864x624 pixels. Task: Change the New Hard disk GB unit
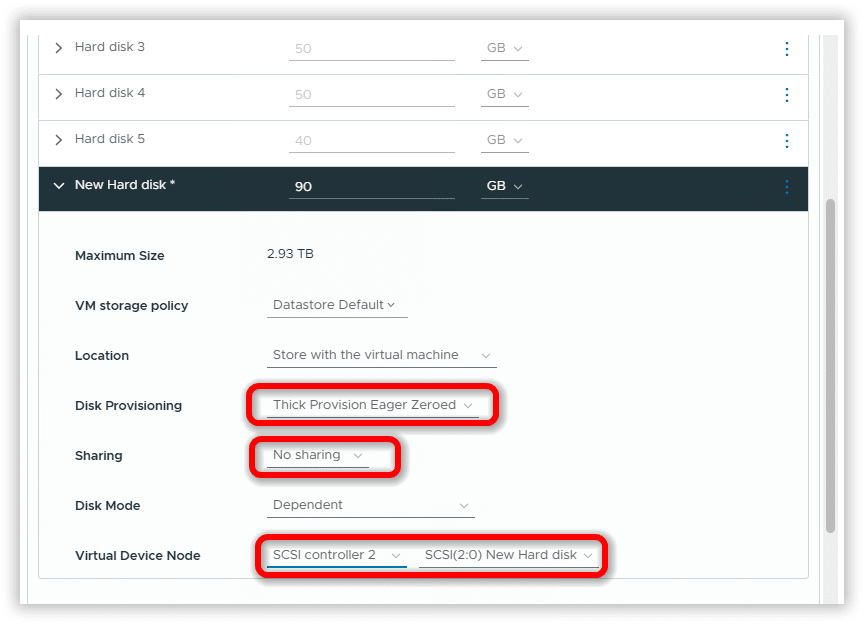pos(504,187)
